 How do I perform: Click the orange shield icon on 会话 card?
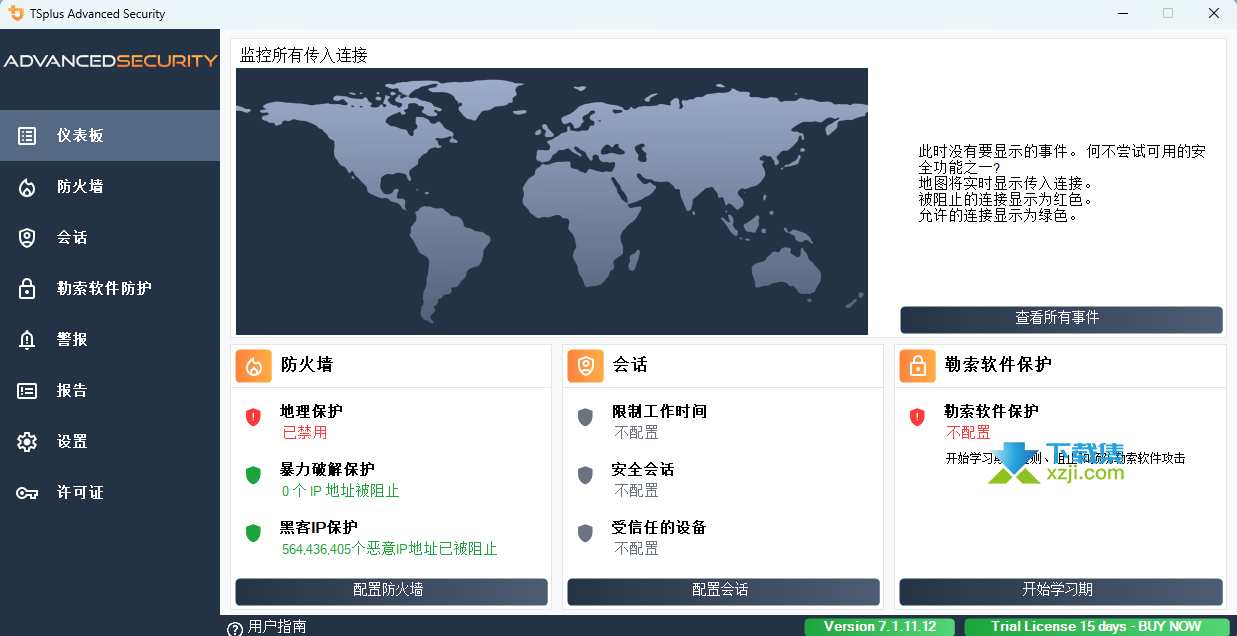[586, 366]
